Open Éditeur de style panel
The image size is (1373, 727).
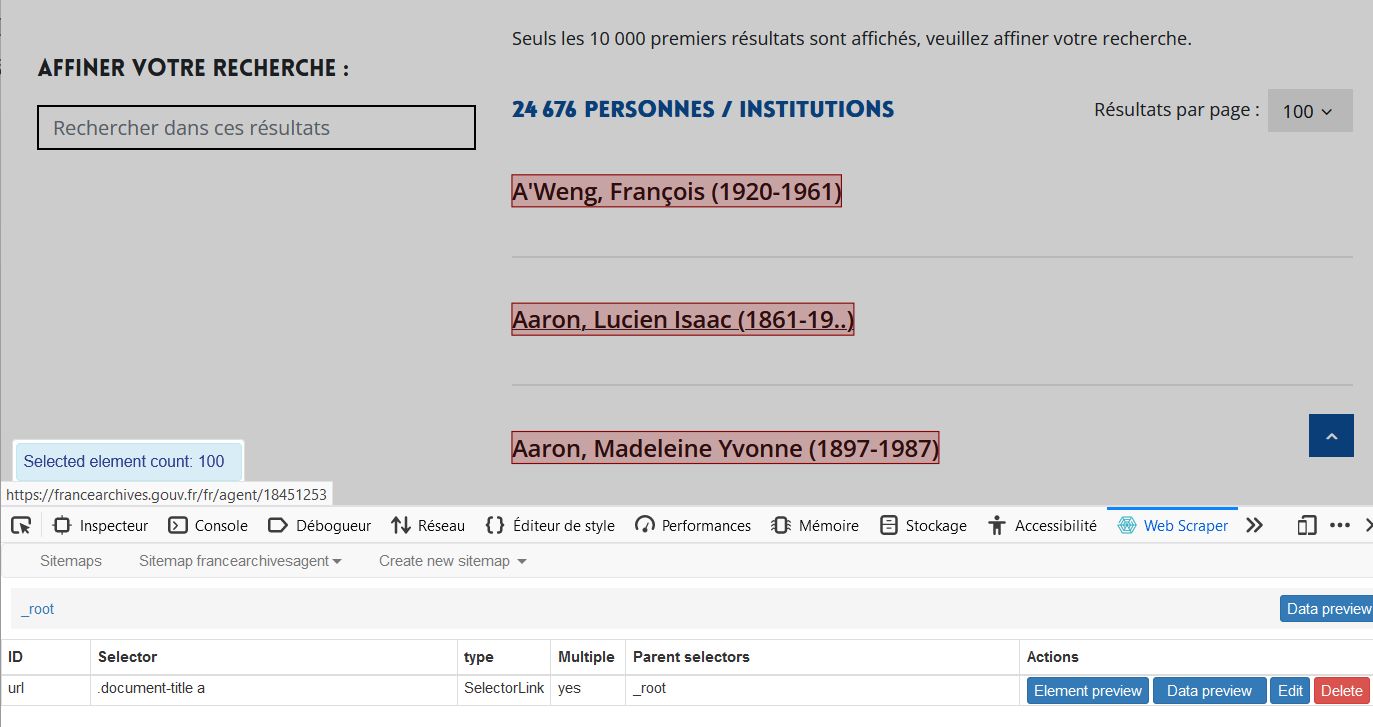pos(550,525)
